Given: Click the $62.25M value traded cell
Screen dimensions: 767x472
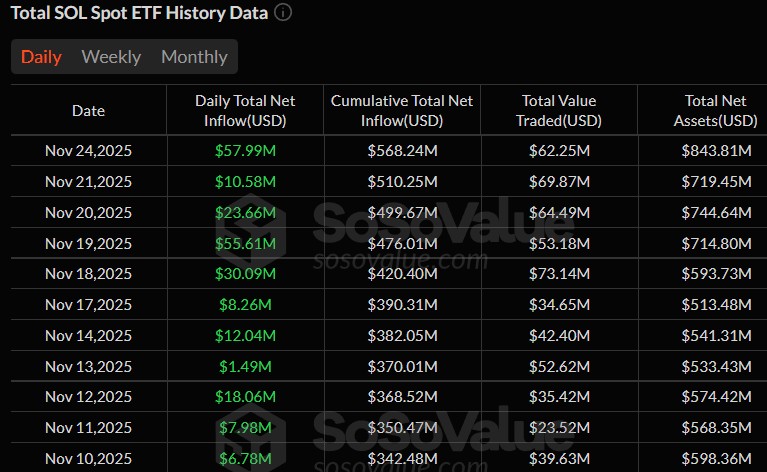Looking at the screenshot, I should (x=559, y=151).
